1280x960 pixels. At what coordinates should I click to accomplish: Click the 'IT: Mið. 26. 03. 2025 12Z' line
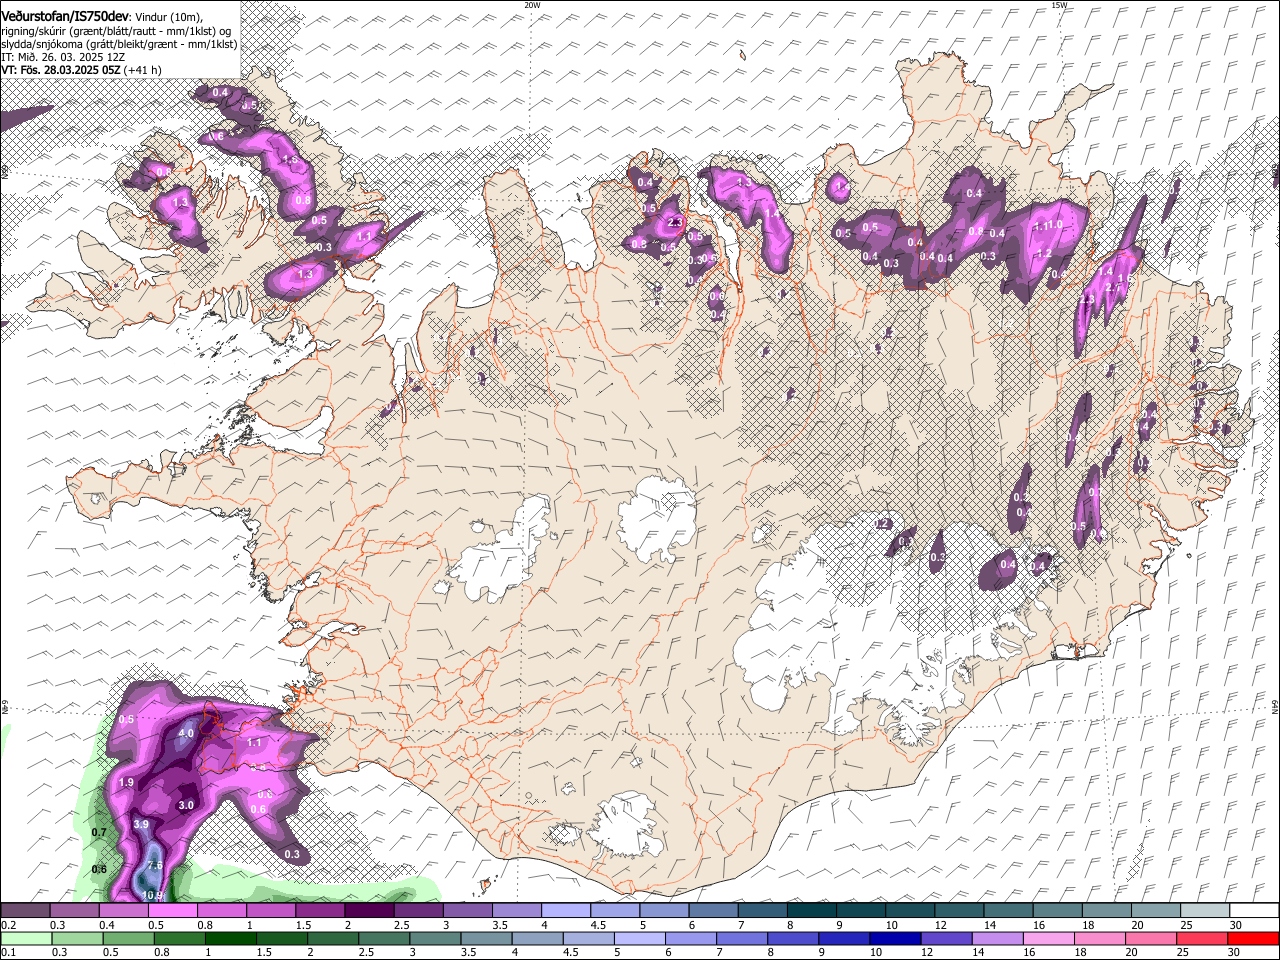[62, 57]
